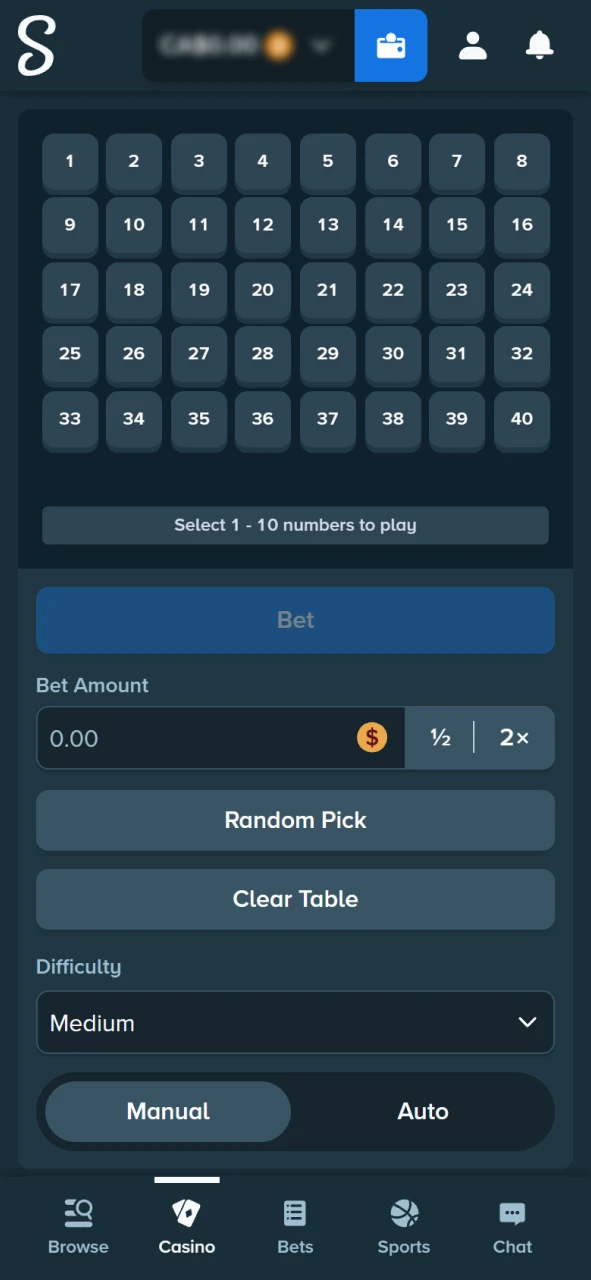Open Browse from the bottom navigation

point(78,1222)
